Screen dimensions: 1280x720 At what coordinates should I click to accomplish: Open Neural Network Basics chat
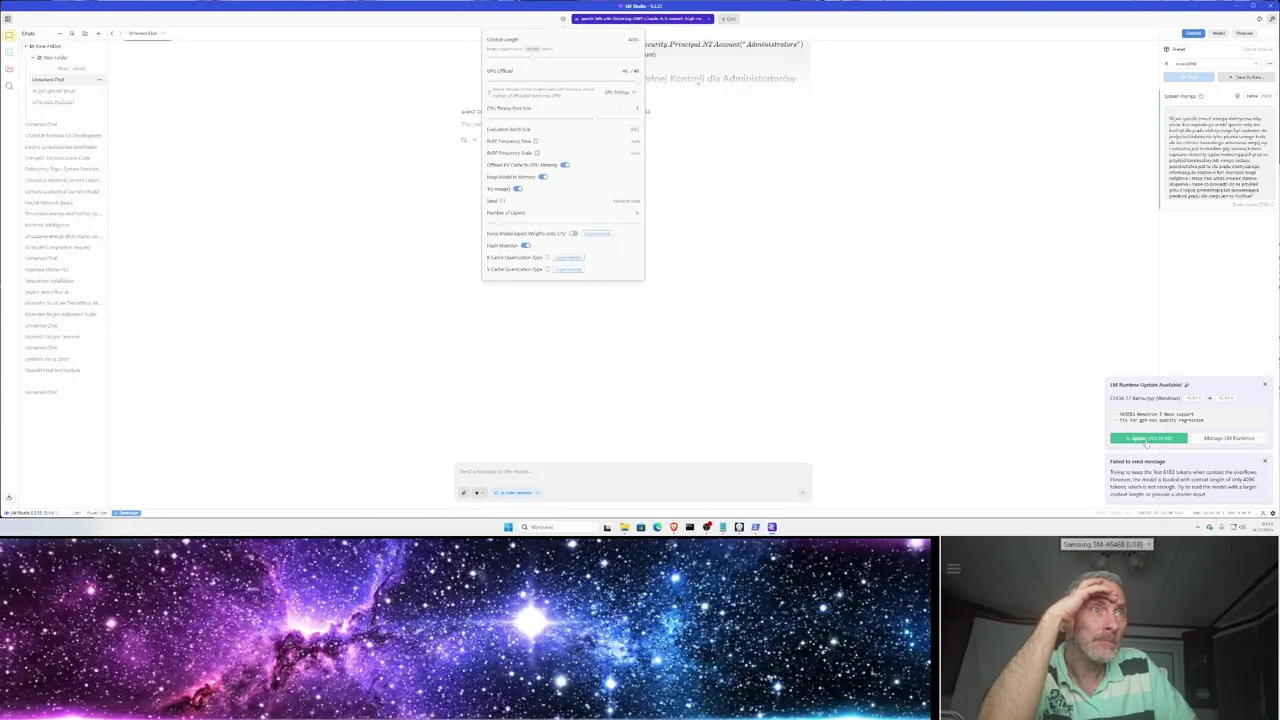(49, 202)
